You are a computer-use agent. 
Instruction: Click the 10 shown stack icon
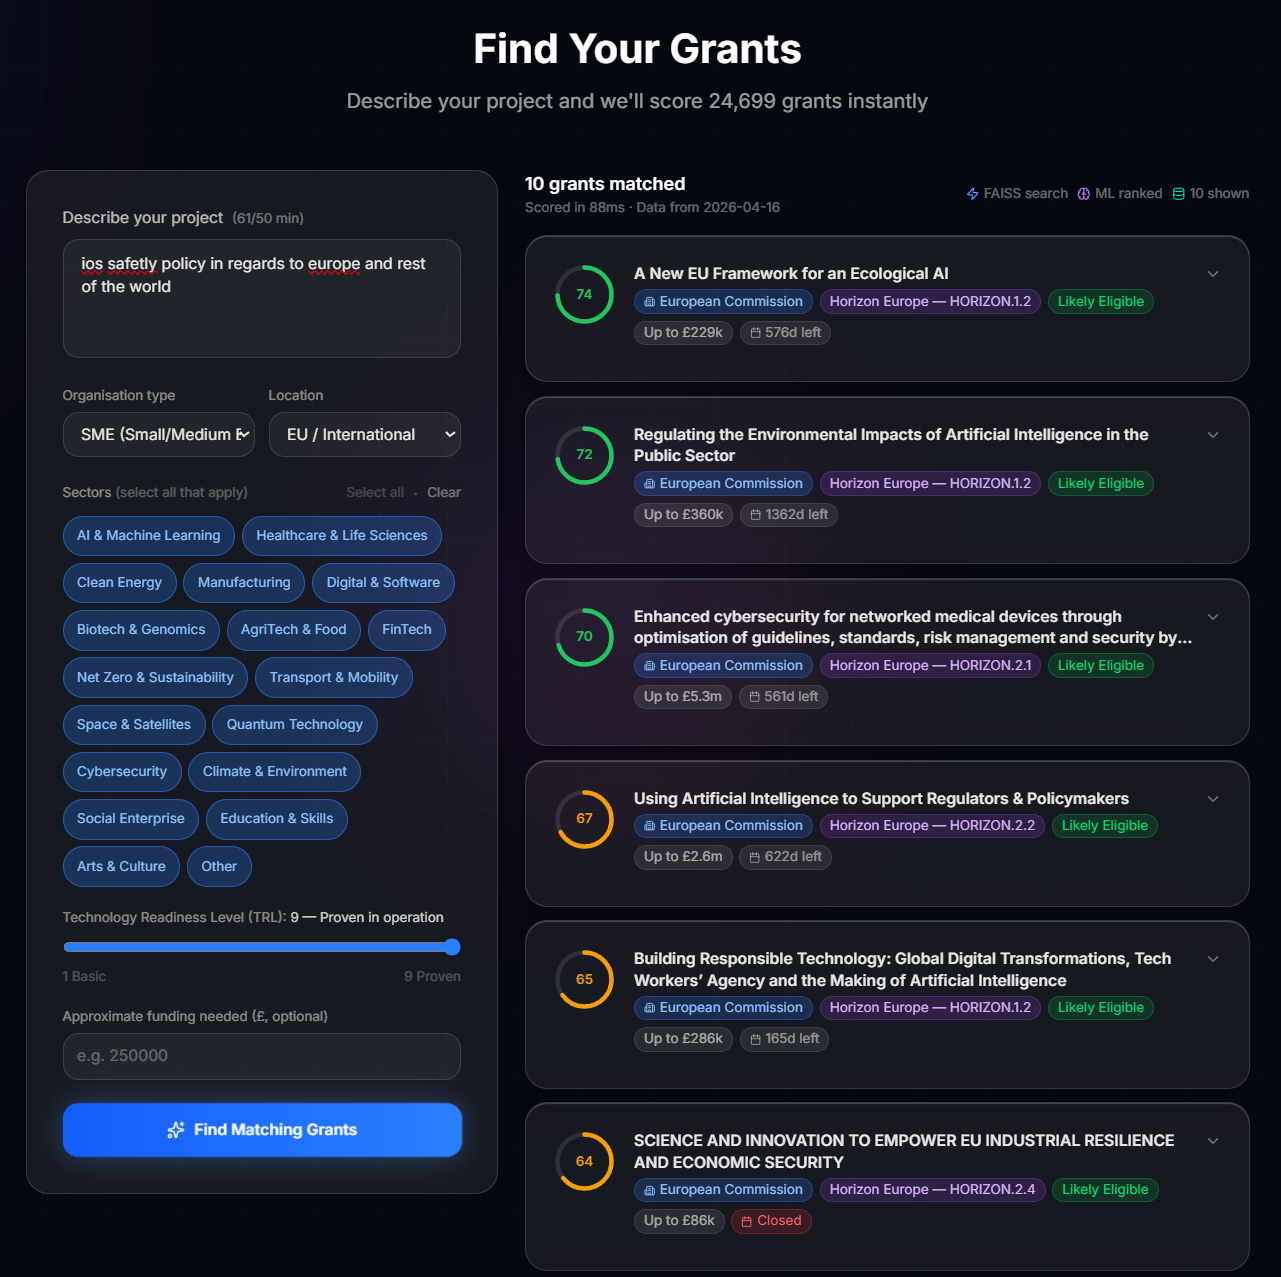point(1181,193)
